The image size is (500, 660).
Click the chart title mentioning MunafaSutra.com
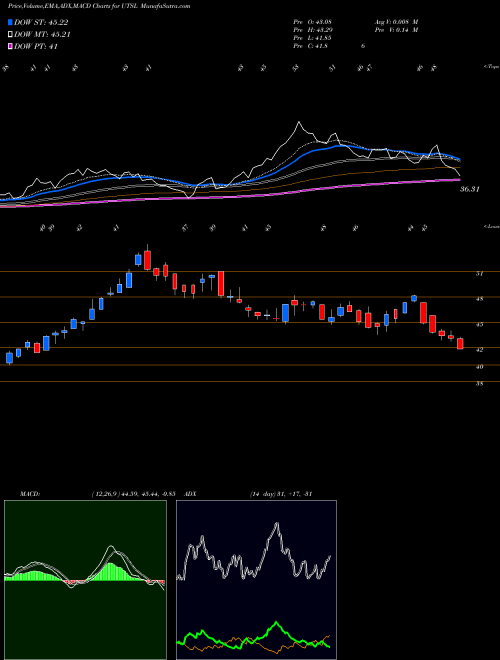(99, 6)
